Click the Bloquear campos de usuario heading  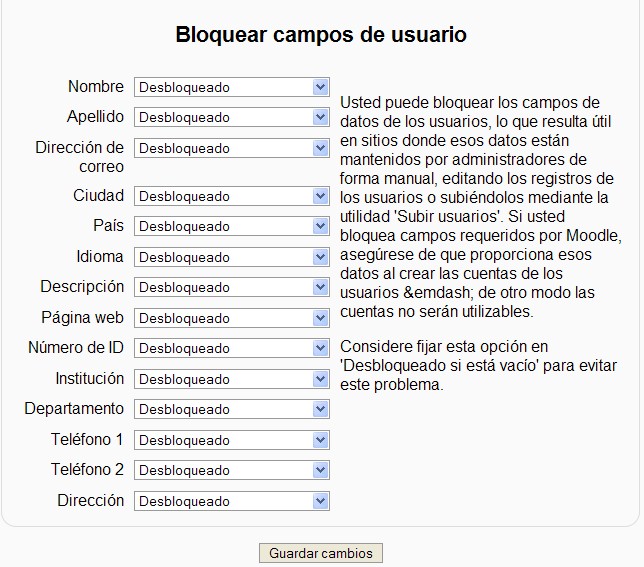321,35
